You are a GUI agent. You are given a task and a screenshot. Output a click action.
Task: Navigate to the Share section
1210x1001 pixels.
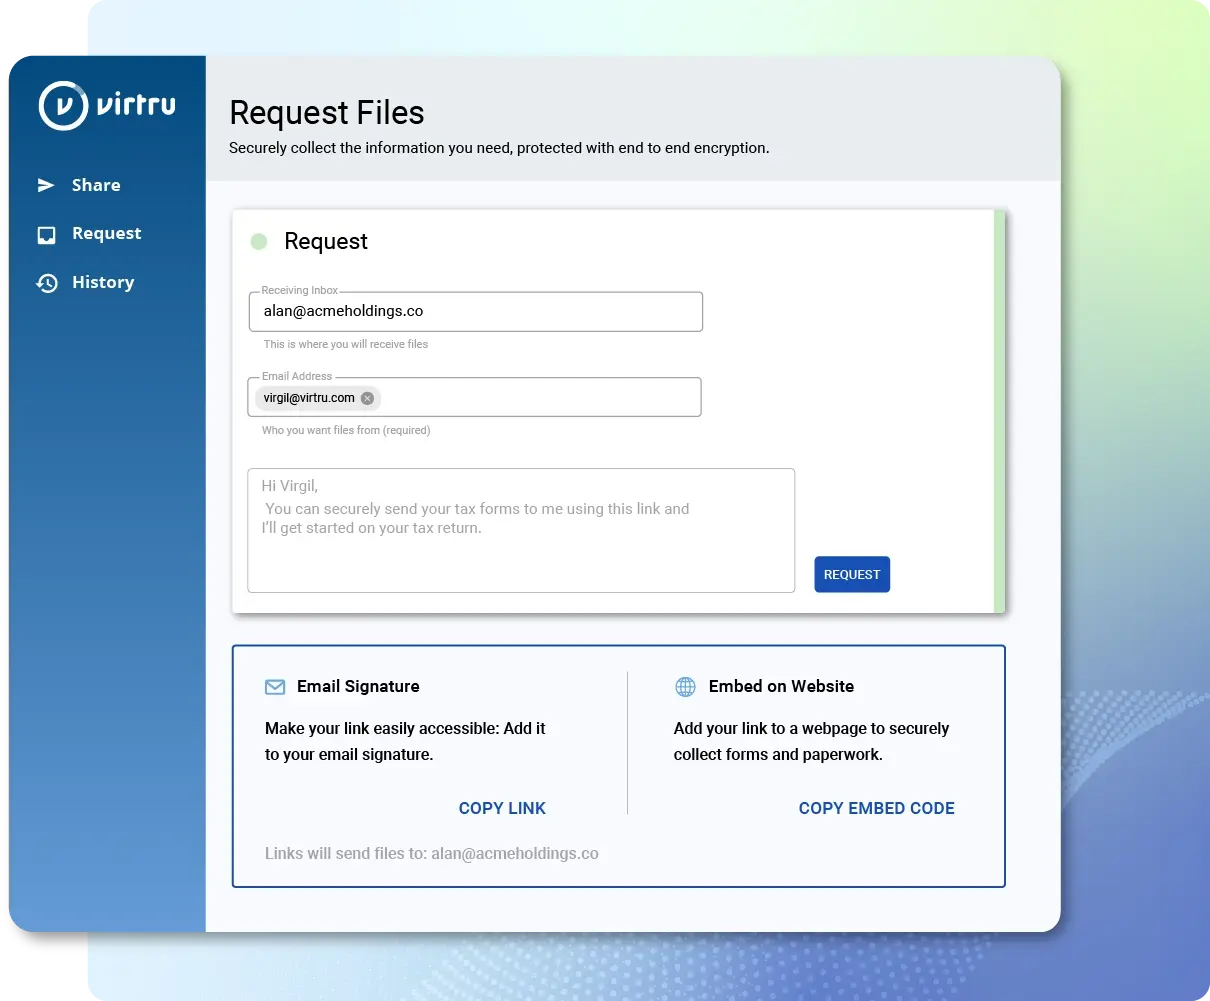pyautogui.click(x=95, y=184)
